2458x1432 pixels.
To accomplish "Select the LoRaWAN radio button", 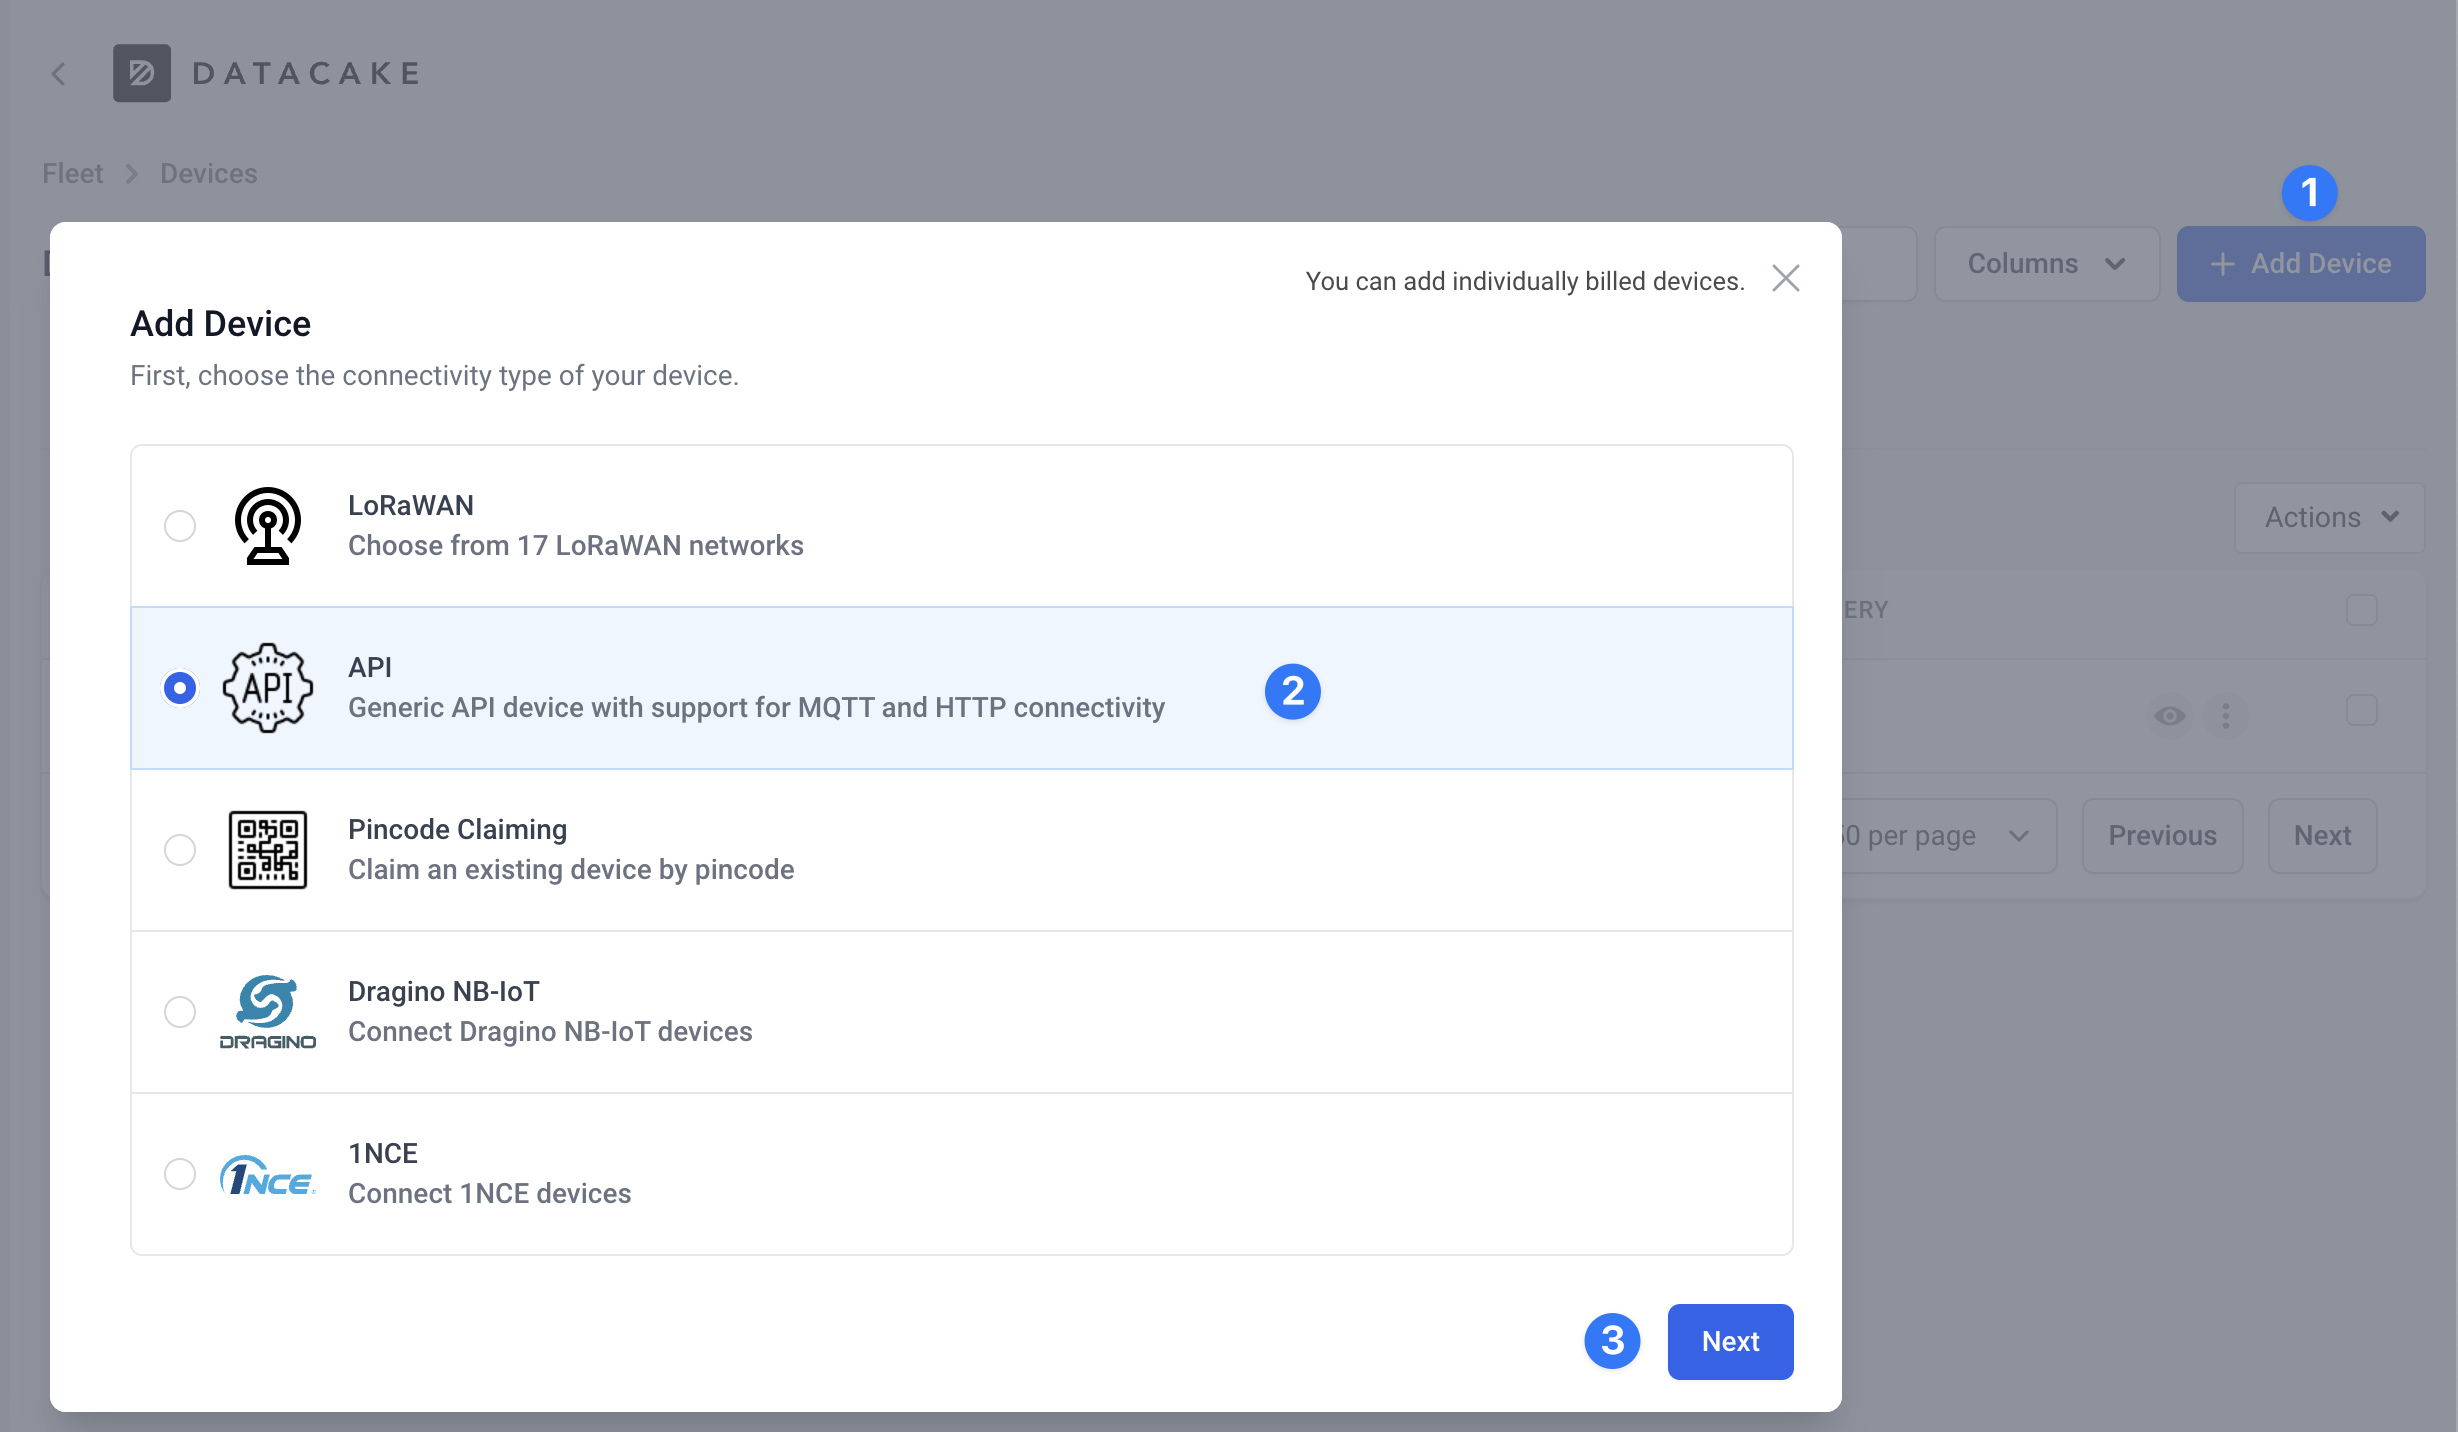I will point(180,526).
